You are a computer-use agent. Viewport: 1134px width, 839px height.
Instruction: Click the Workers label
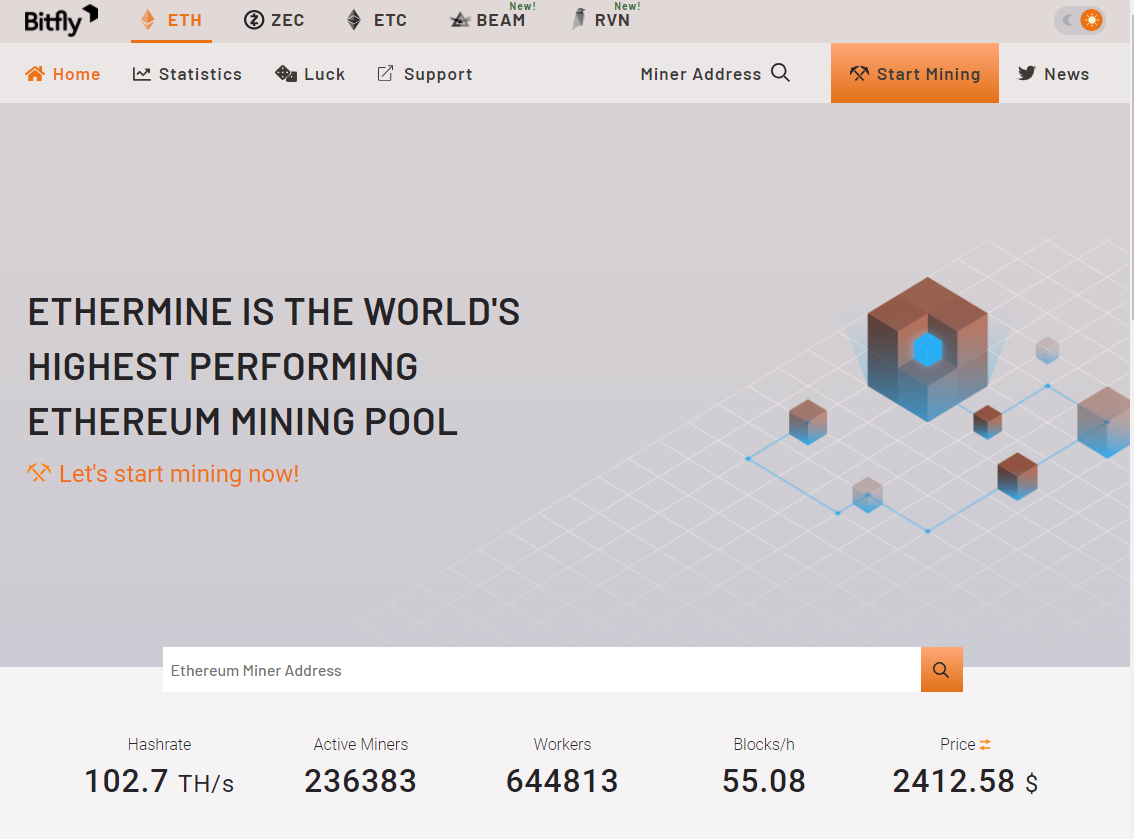[x=562, y=744]
